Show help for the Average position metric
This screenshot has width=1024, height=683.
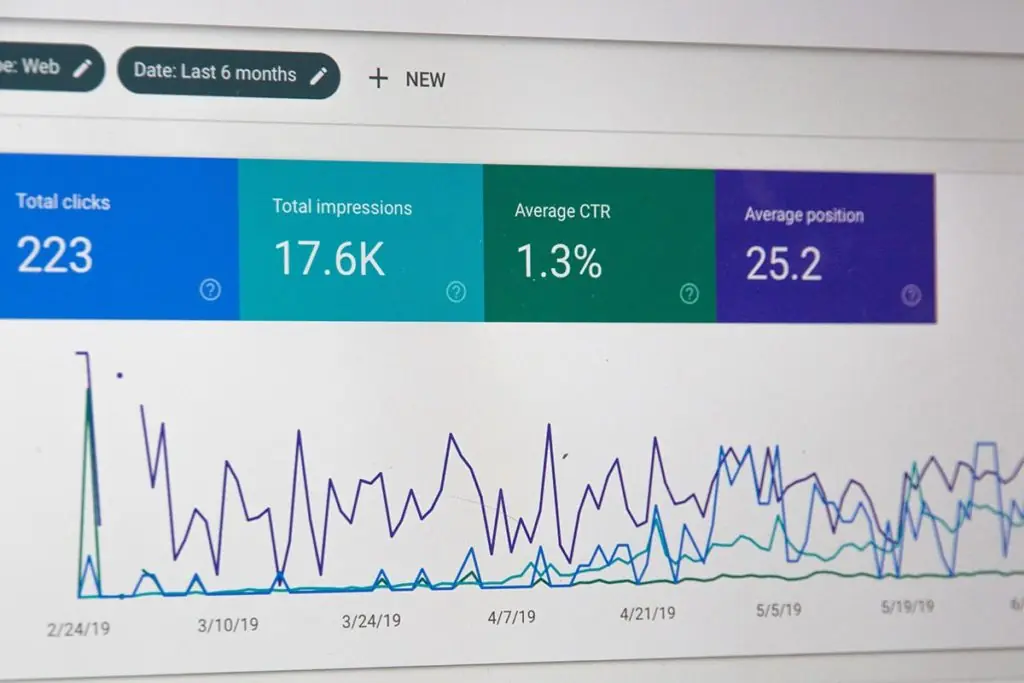point(910,295)
